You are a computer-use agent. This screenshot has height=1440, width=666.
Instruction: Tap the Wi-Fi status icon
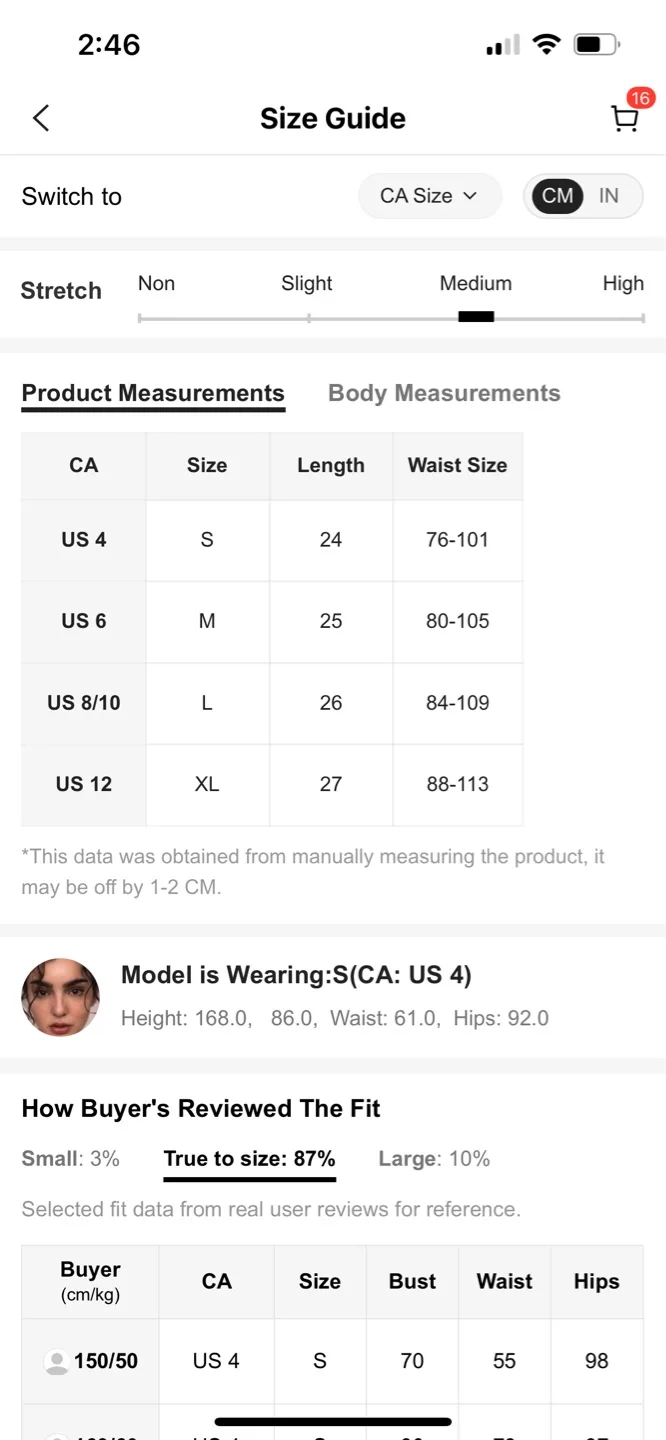[546, 44]
